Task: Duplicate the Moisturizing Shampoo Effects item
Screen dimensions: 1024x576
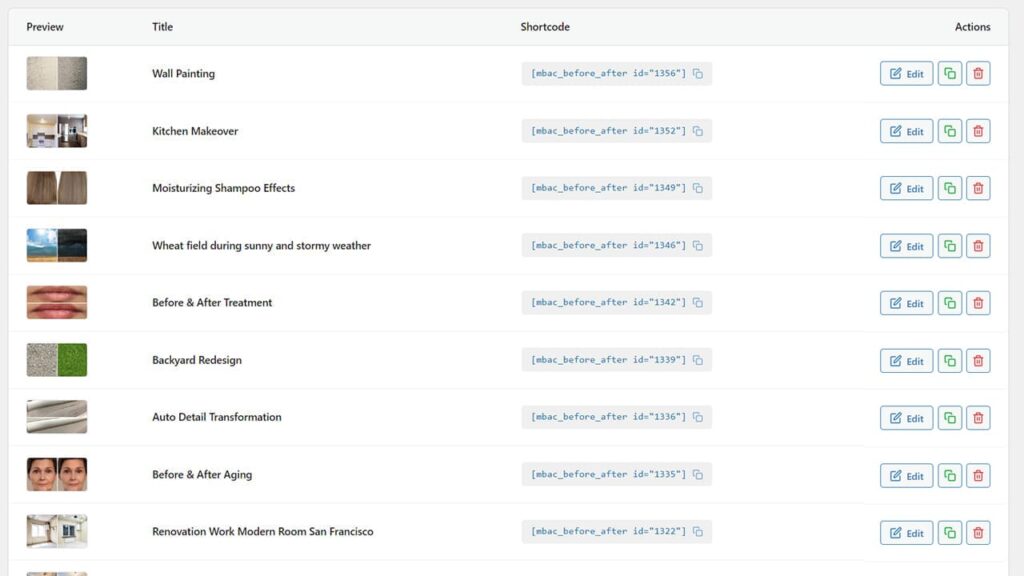Action: click(950, 188)
